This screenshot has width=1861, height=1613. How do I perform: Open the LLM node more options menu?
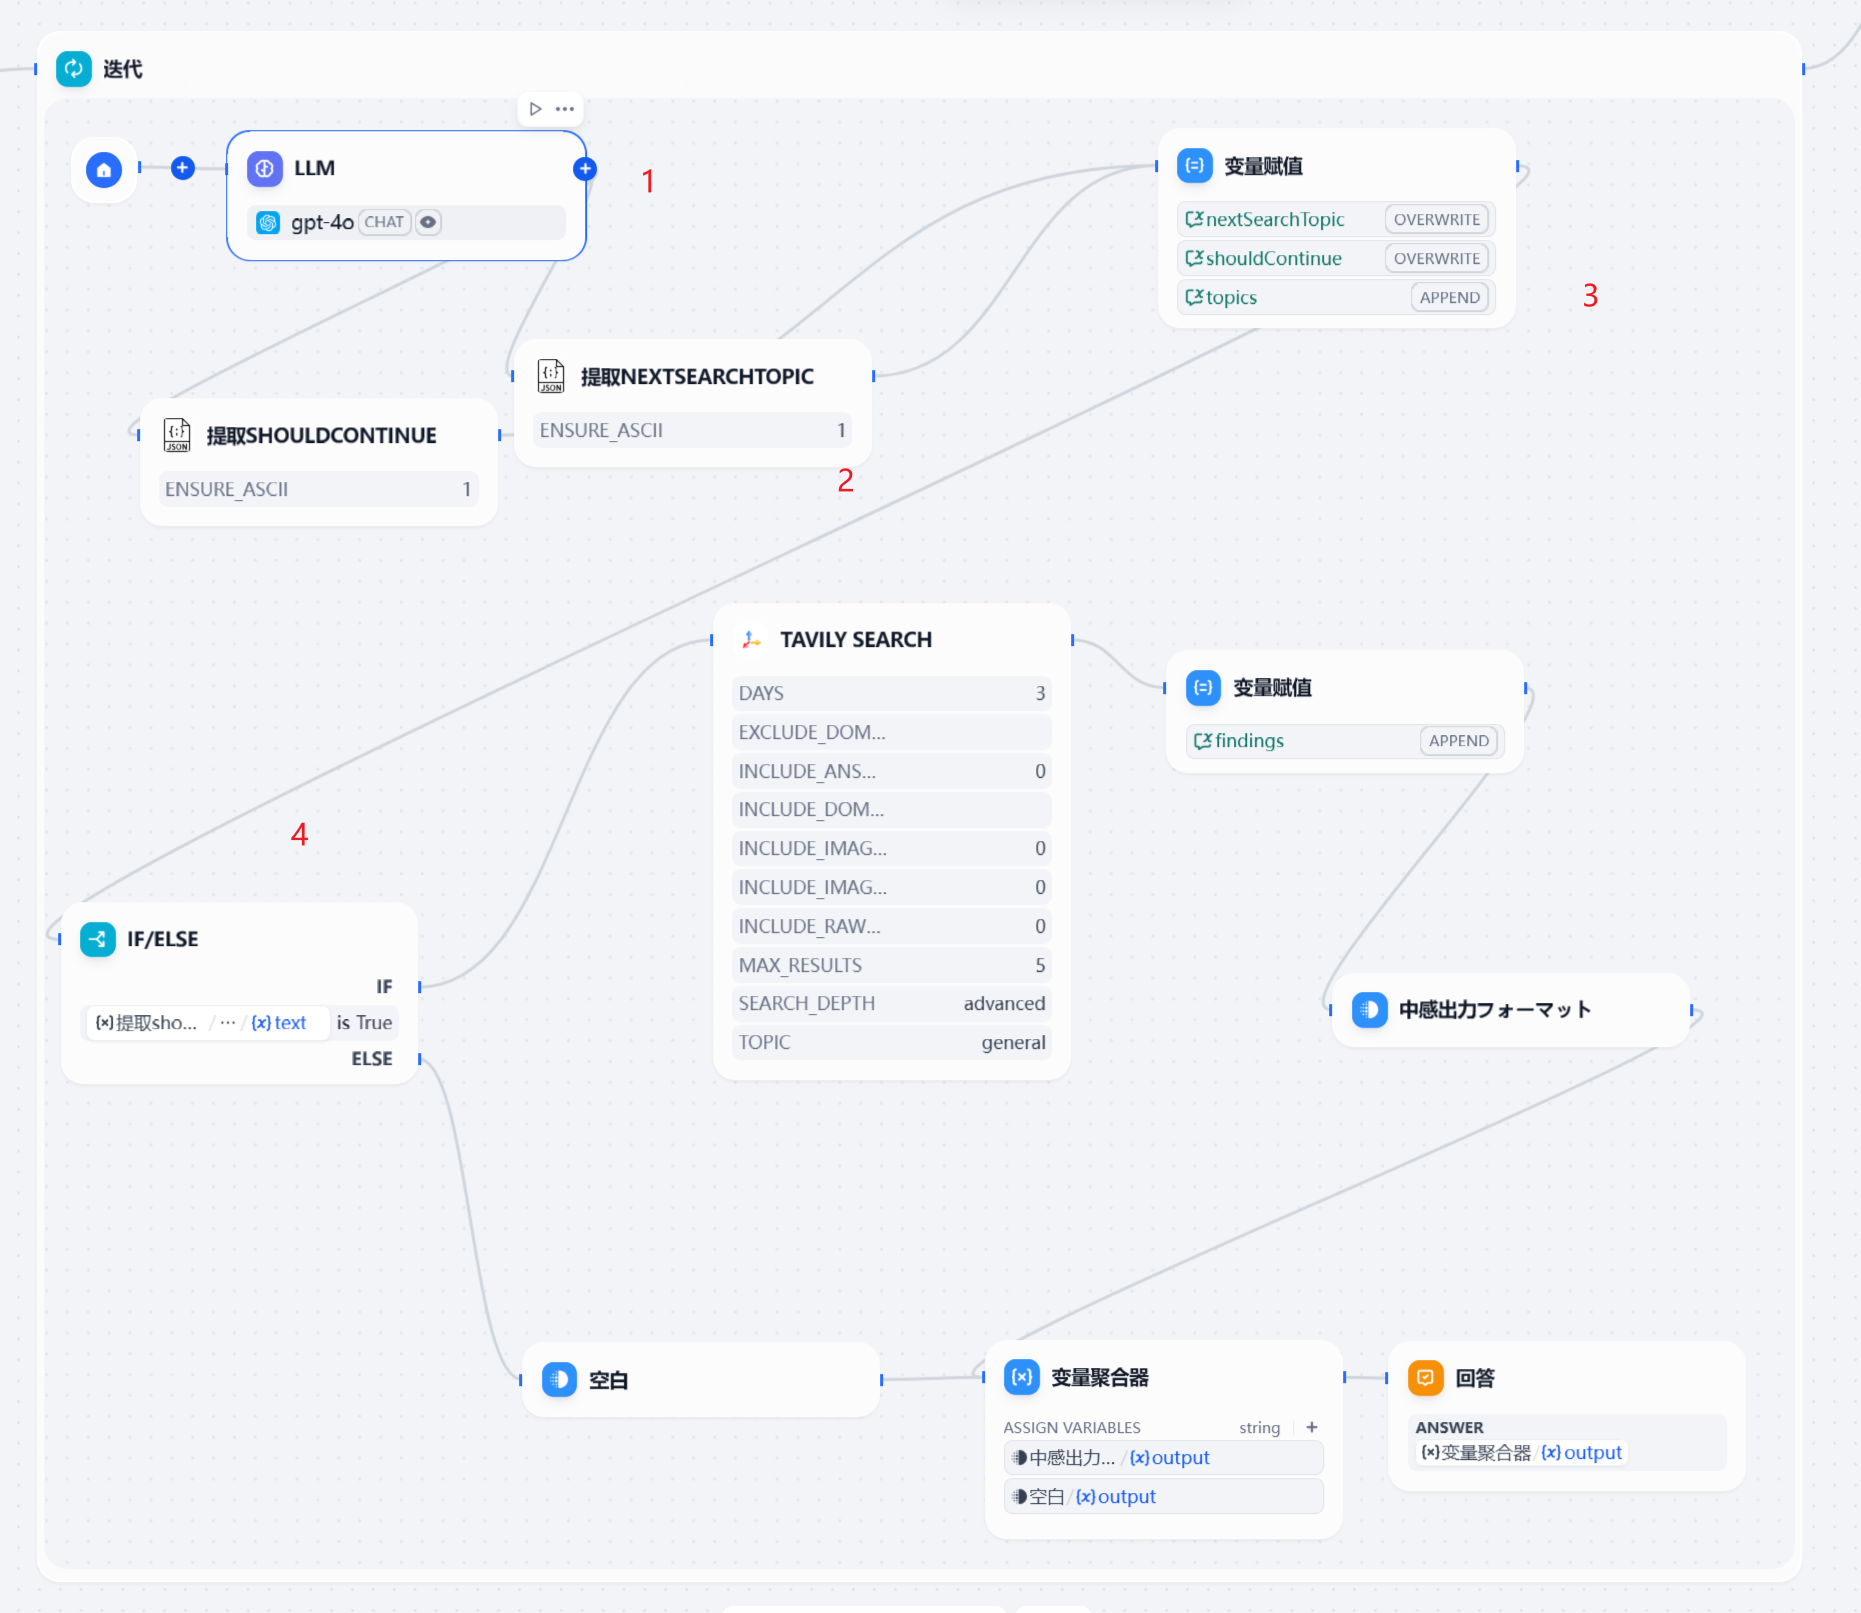(565, 109)
